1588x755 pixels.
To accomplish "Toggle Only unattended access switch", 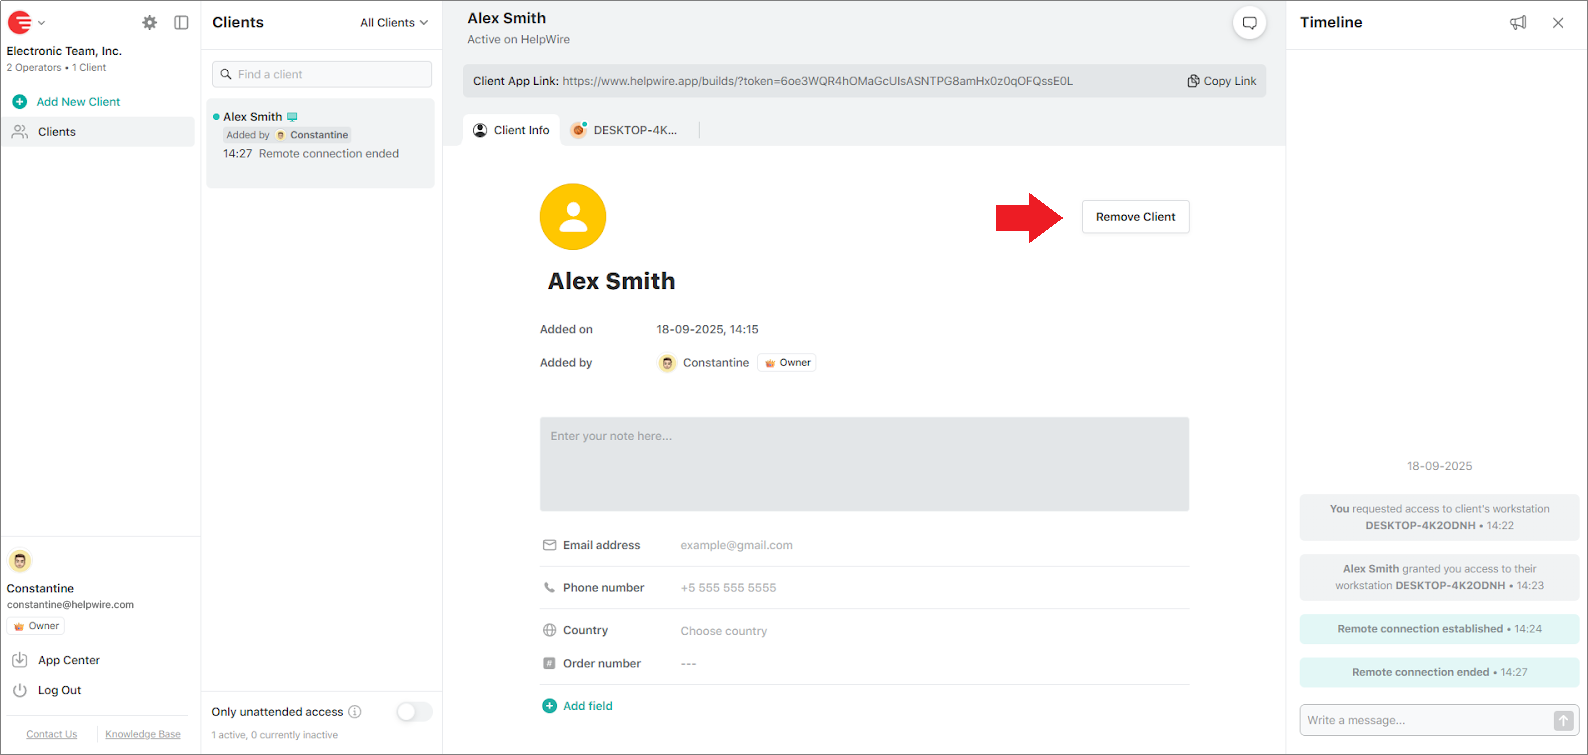I will [x=414, y=712].
